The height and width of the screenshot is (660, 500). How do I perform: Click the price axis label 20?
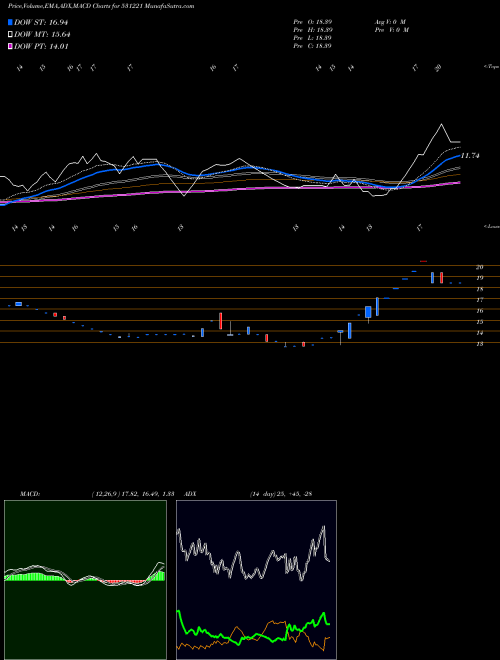479,267
